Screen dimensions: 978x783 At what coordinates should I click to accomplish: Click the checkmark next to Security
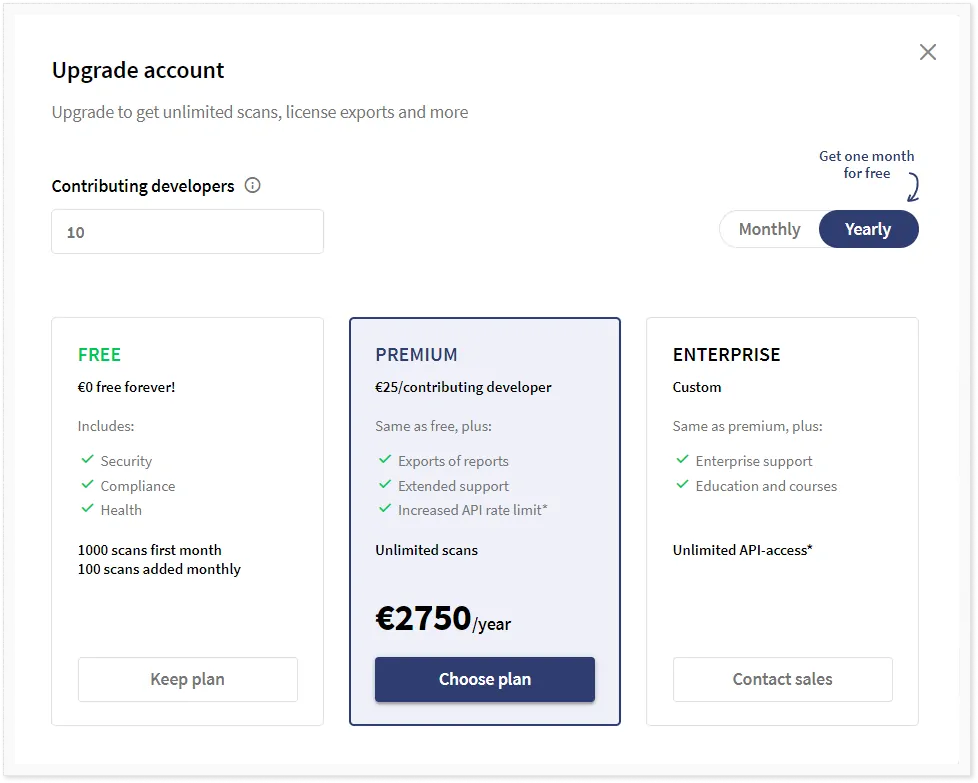(x=87, y=460)
